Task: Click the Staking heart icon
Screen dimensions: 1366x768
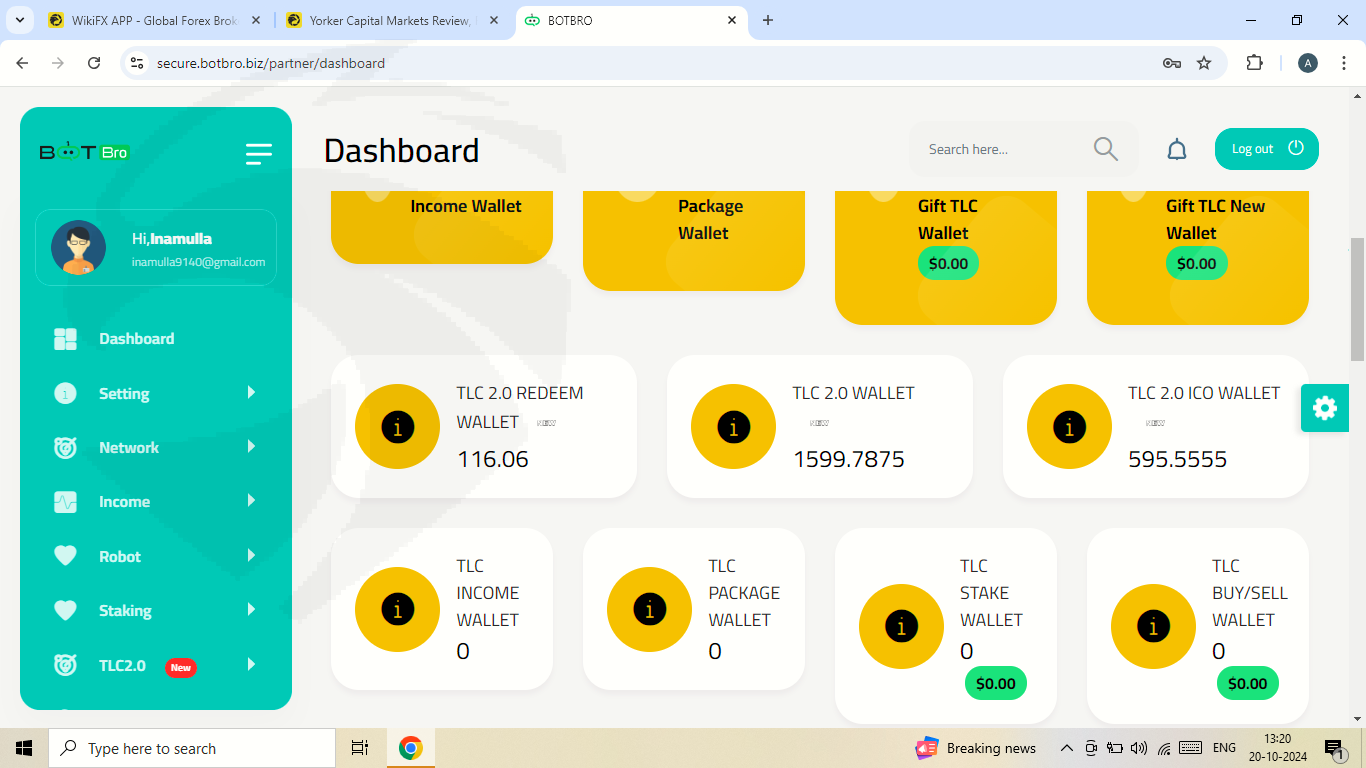Action: (65, 610)
